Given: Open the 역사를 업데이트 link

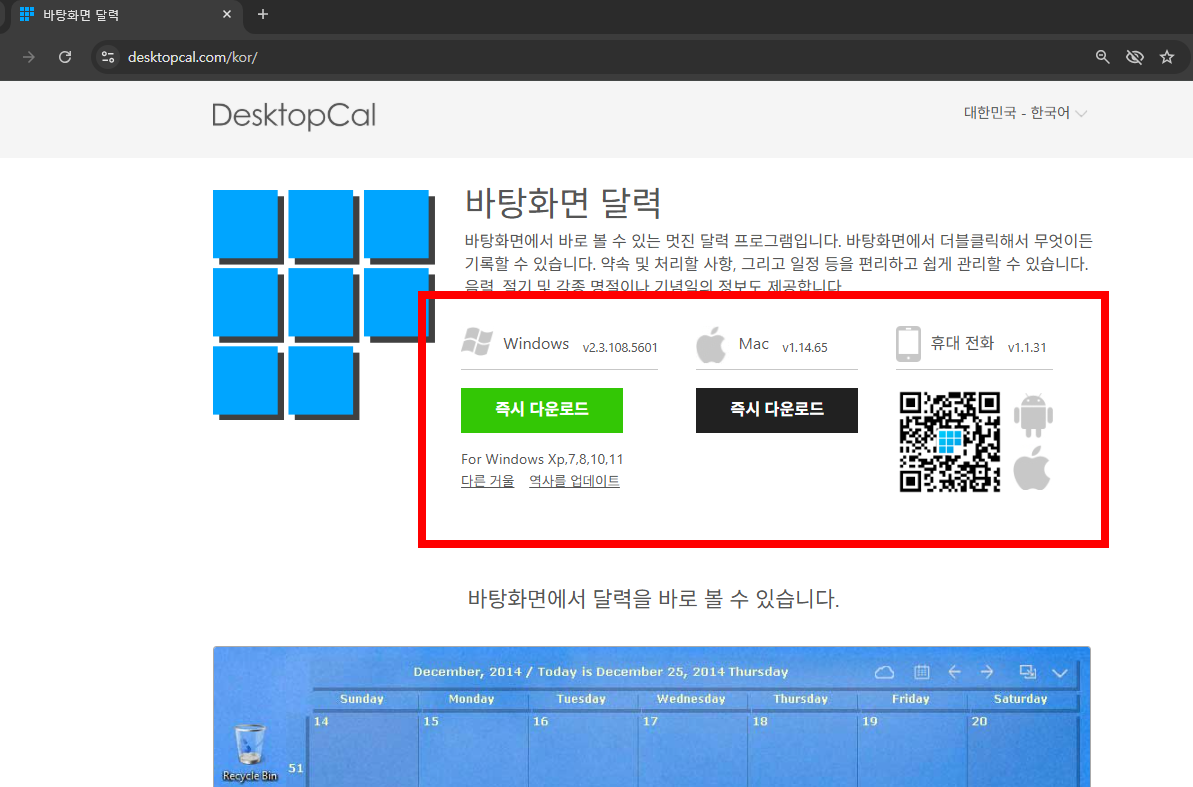Looking at the screenshot, I should (573, 480).
